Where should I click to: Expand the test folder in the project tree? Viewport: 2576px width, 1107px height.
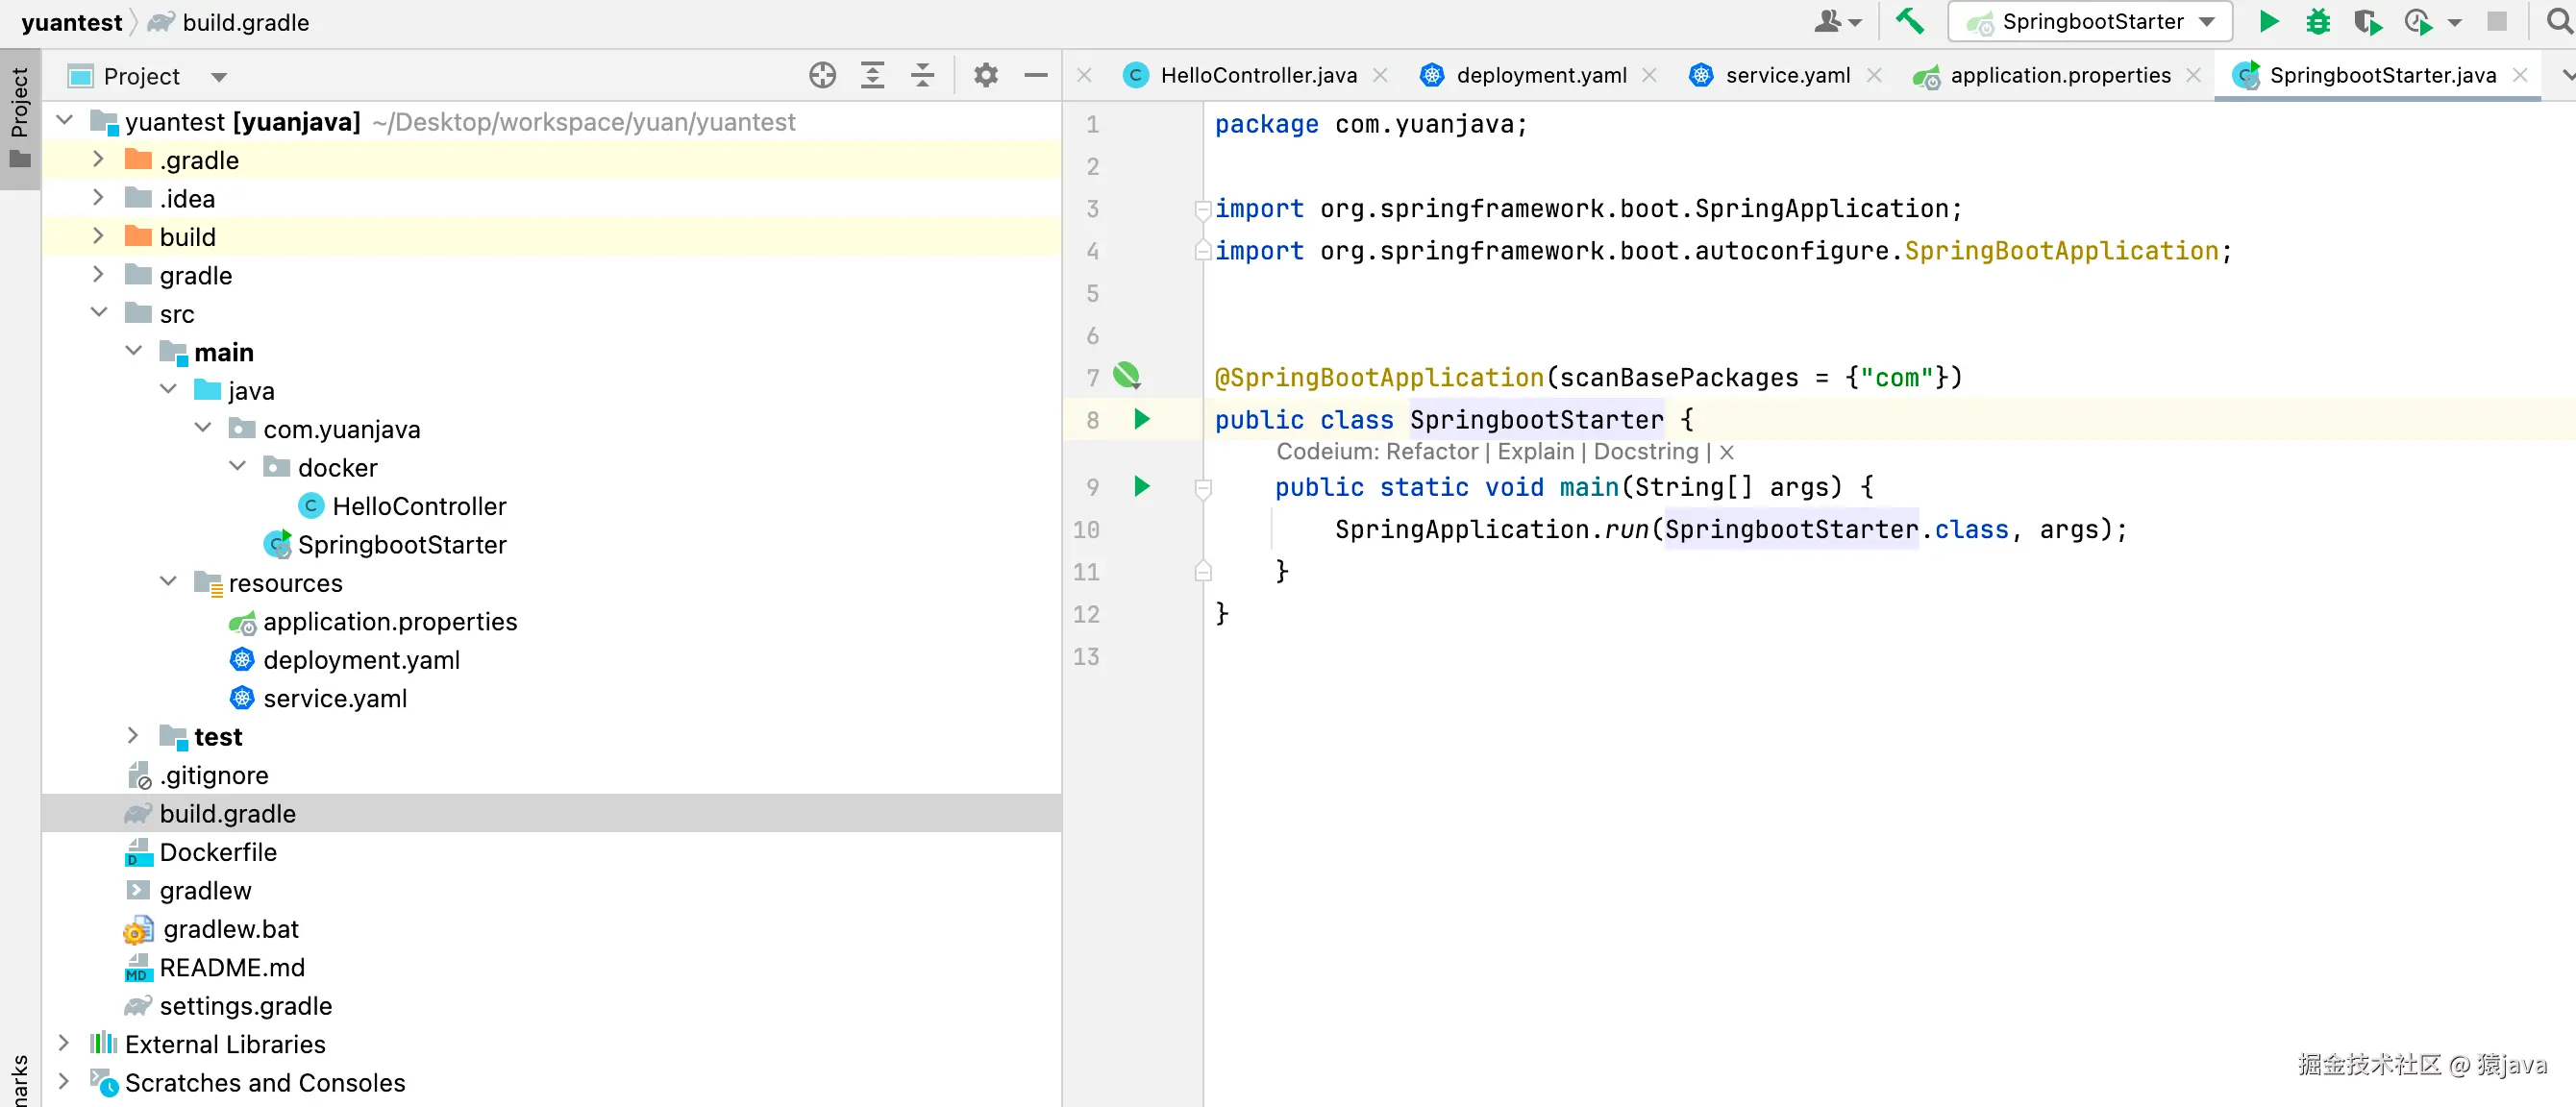click(x=133, y=736)
